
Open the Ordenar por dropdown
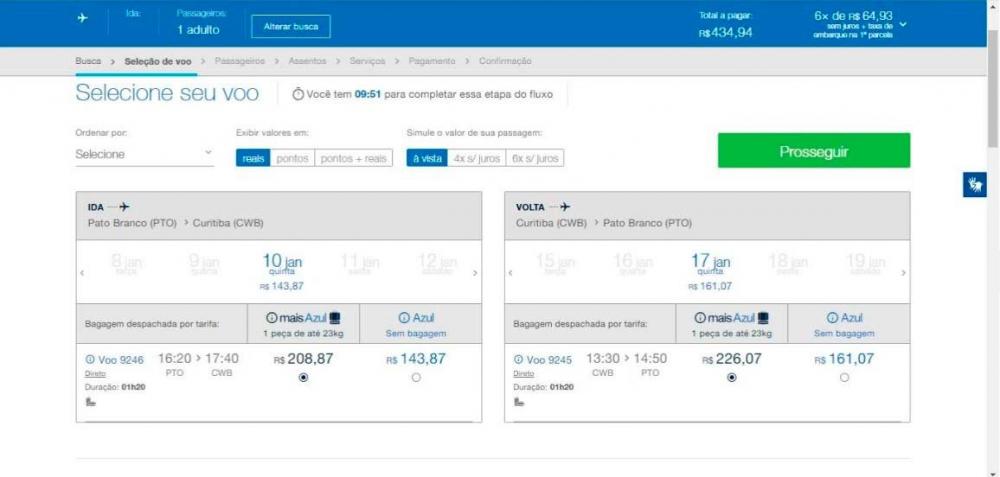(x=144, y=154)
